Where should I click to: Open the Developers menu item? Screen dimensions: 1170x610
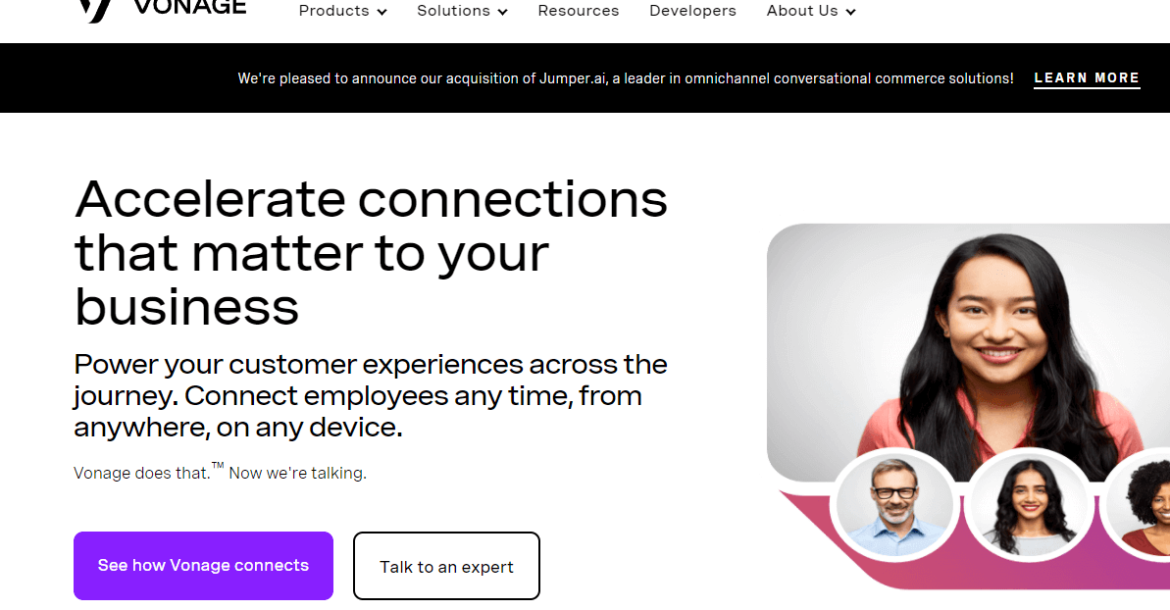coord(692,11)
